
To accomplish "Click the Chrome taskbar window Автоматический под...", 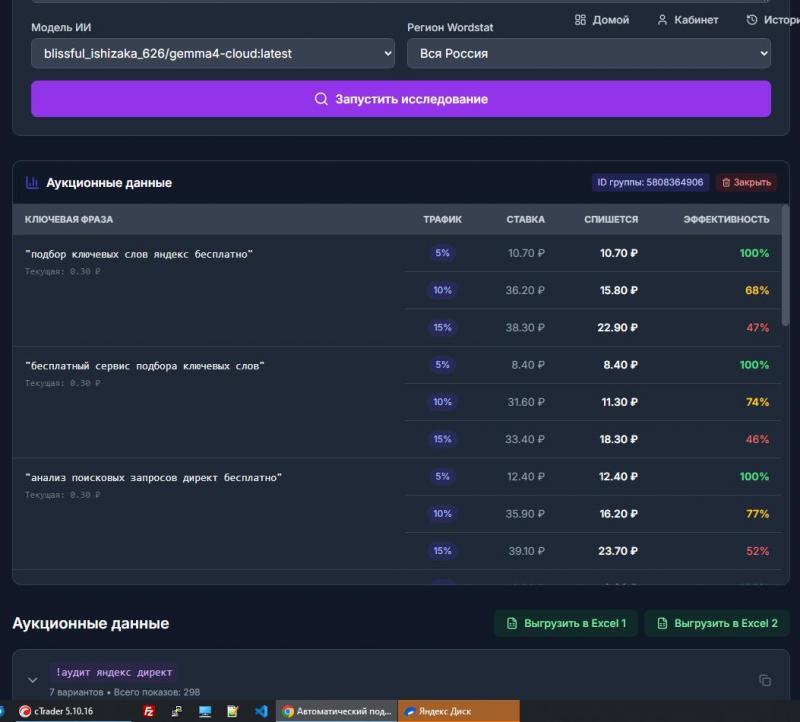I will tap(337, 711).
